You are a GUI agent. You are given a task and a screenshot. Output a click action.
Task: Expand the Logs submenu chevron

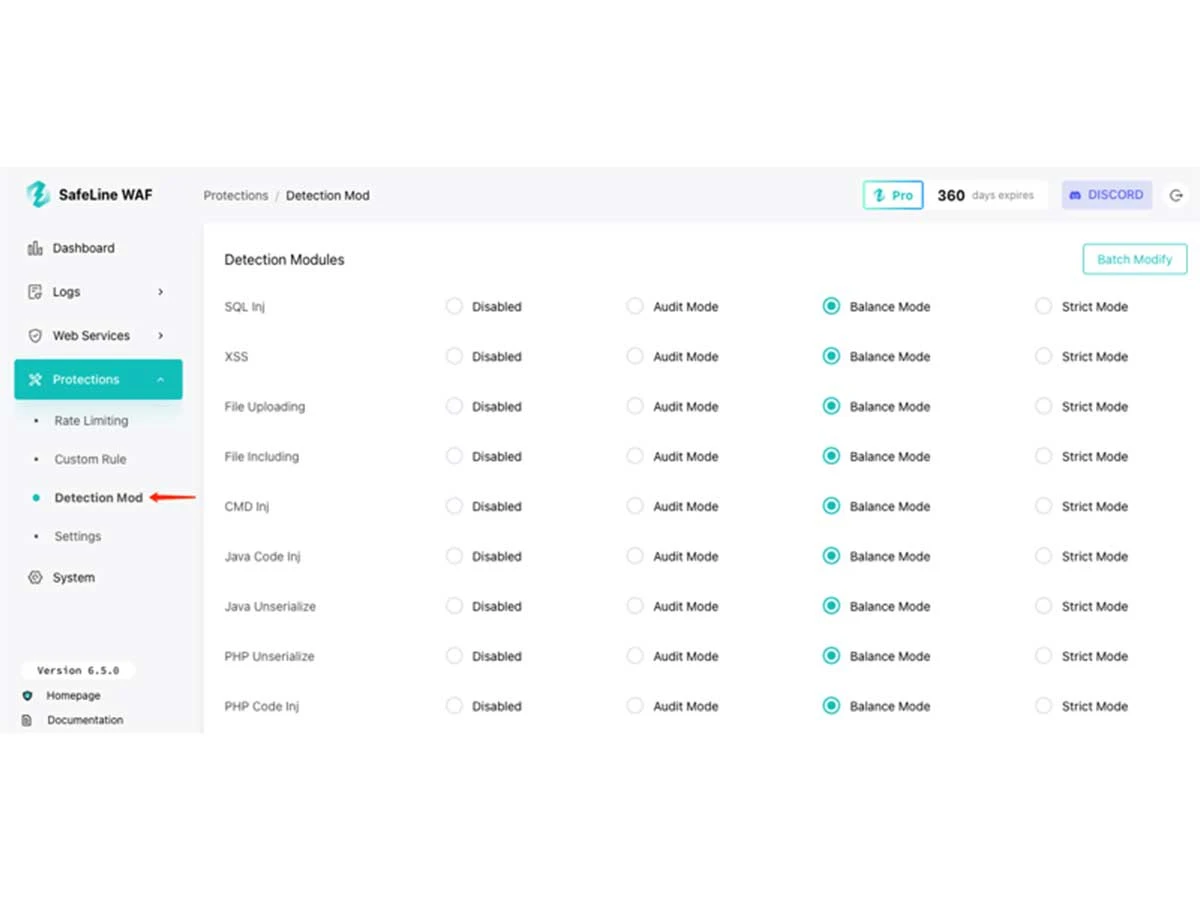[x=161, y=292]
